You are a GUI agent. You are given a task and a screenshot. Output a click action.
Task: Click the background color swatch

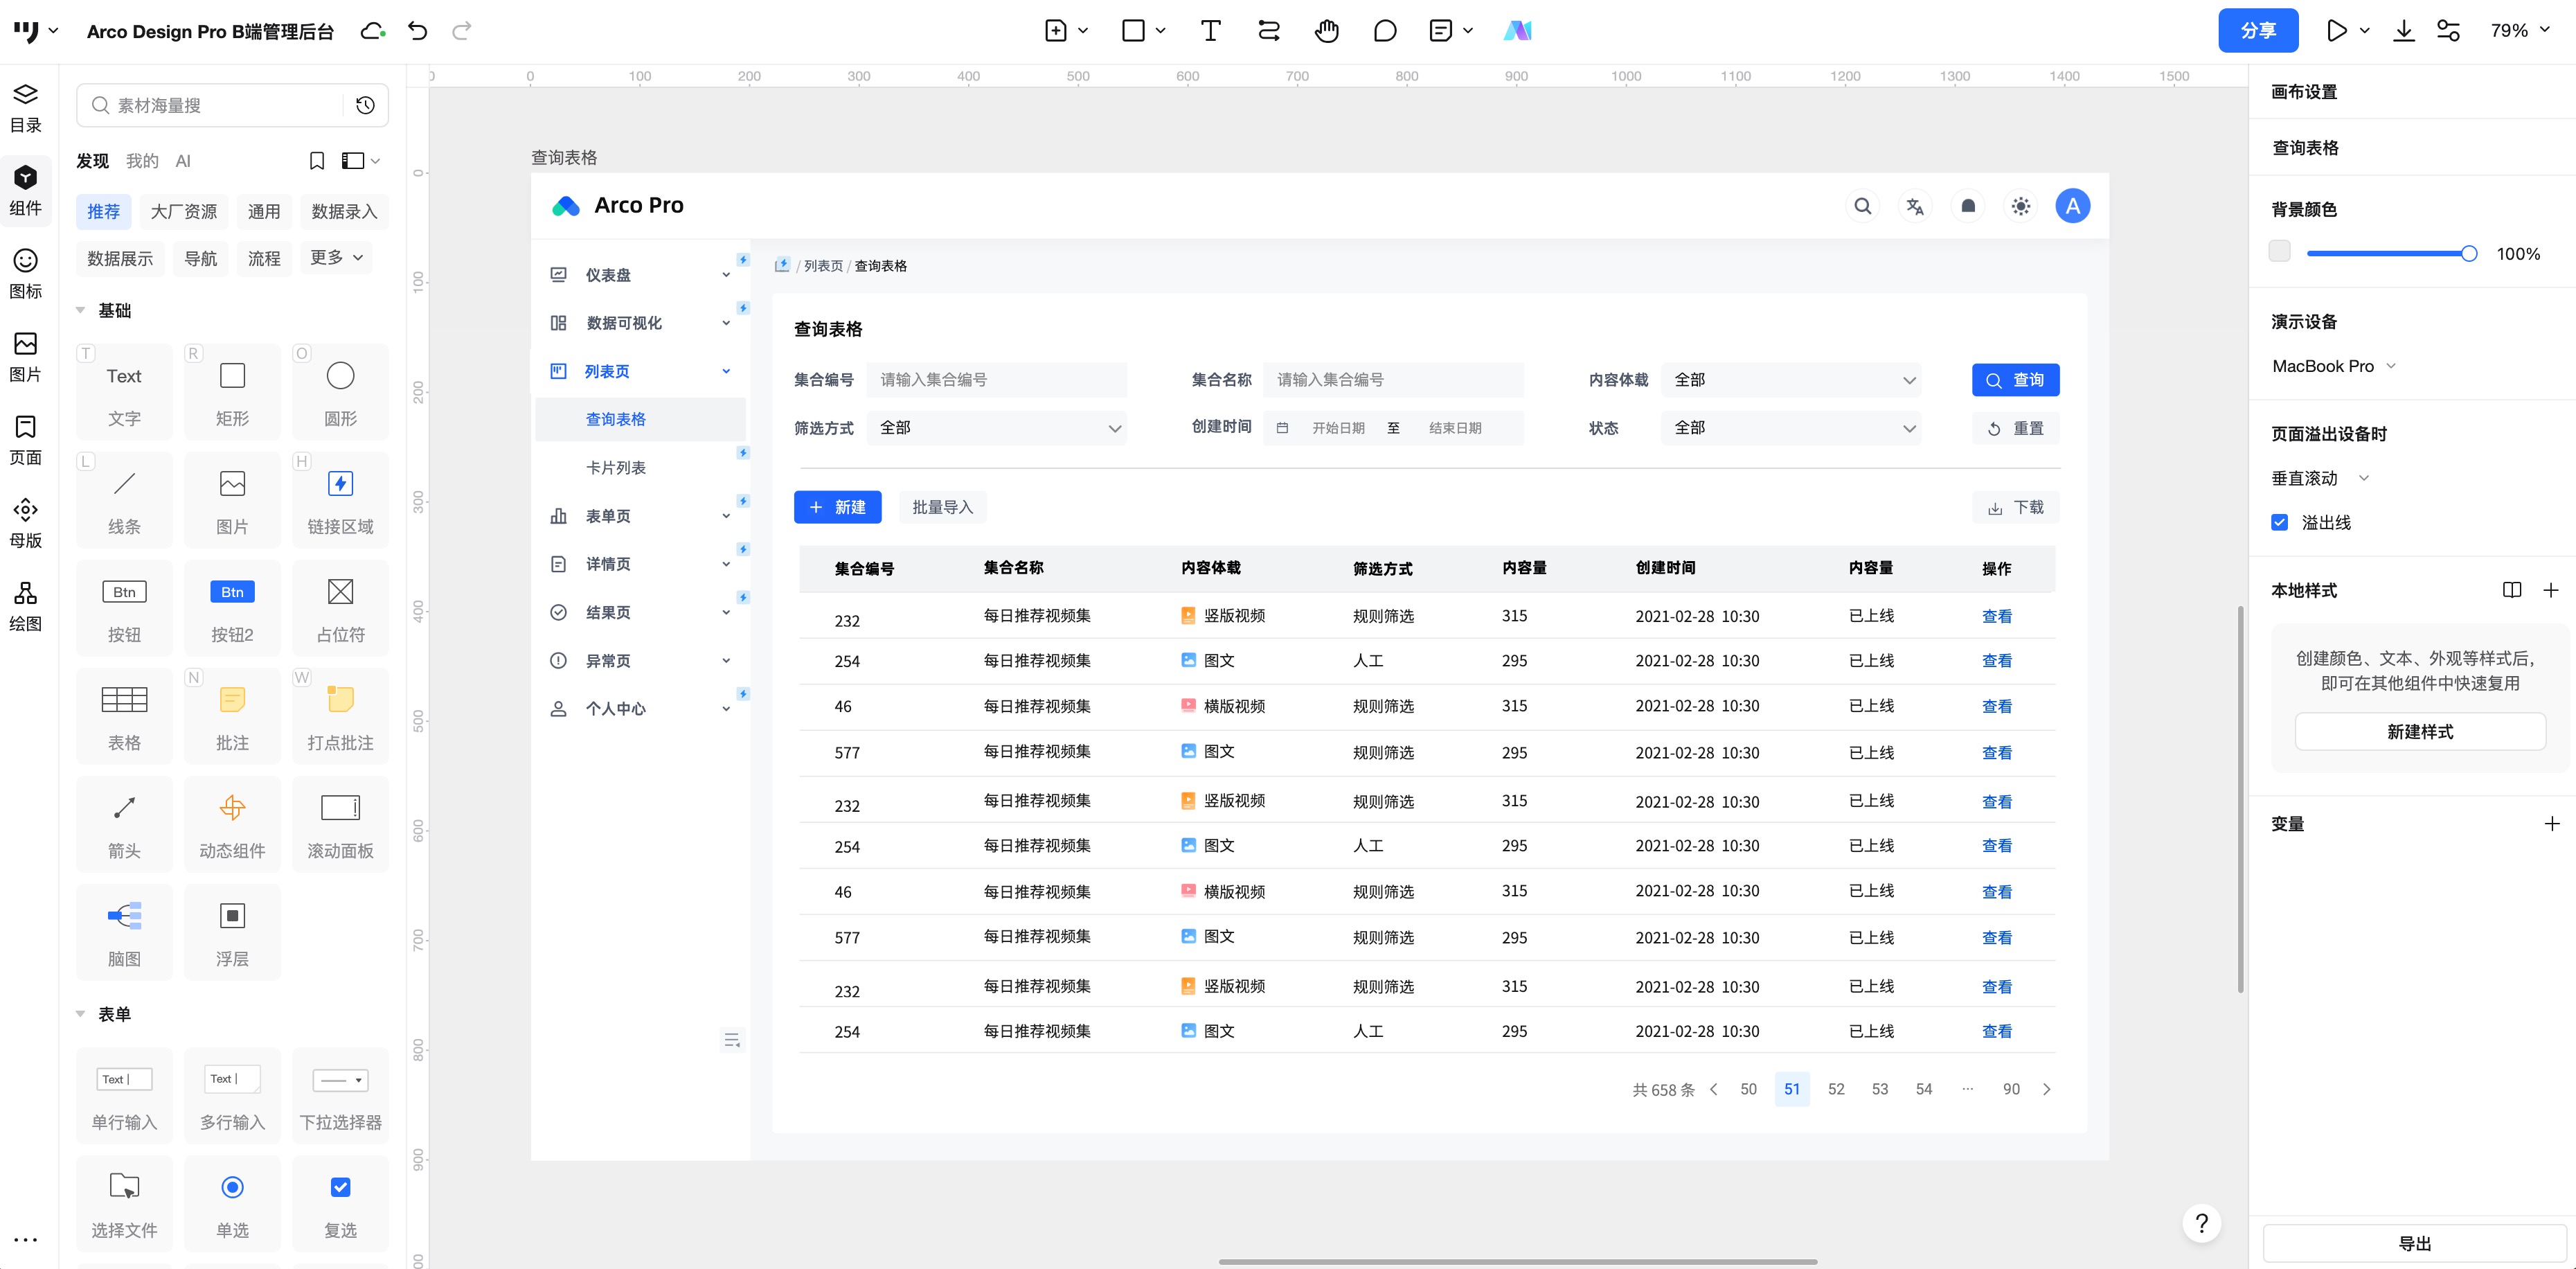tap(2279, 251)
